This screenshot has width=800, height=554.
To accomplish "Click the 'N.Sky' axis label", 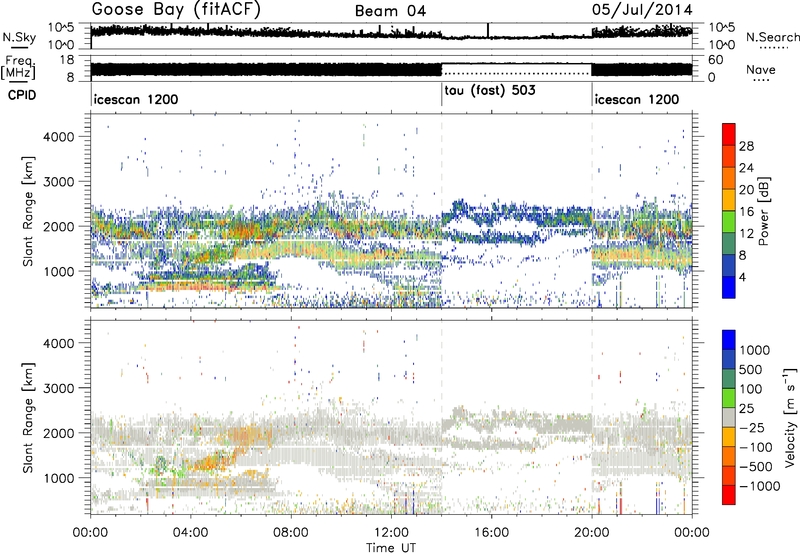I will (x=19, y=37).
